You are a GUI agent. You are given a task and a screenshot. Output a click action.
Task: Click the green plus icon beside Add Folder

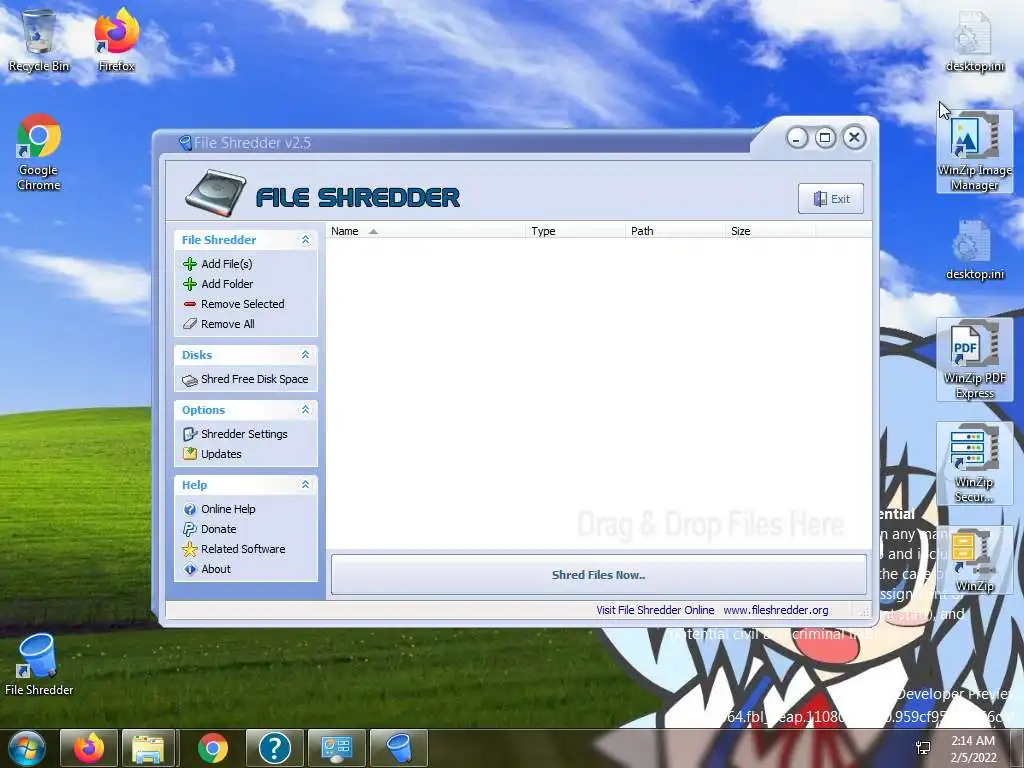[x=190, y=284]
